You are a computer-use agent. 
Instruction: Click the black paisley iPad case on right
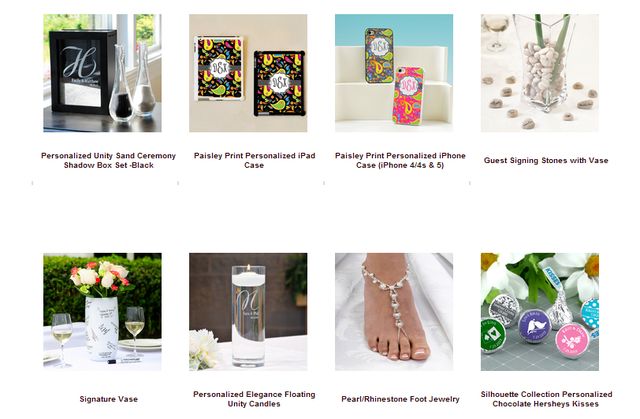279,83
